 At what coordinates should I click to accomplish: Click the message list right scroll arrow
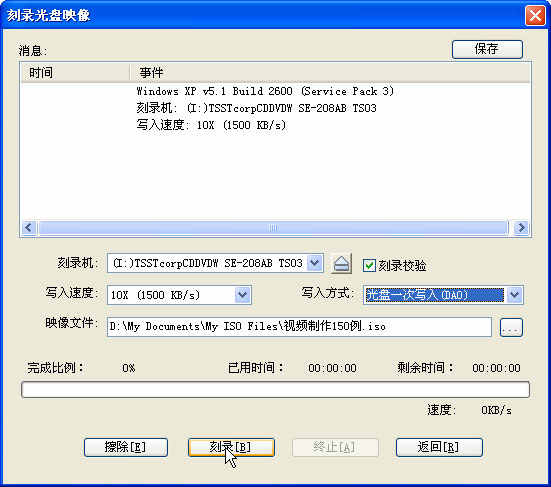tap(521, 228)
